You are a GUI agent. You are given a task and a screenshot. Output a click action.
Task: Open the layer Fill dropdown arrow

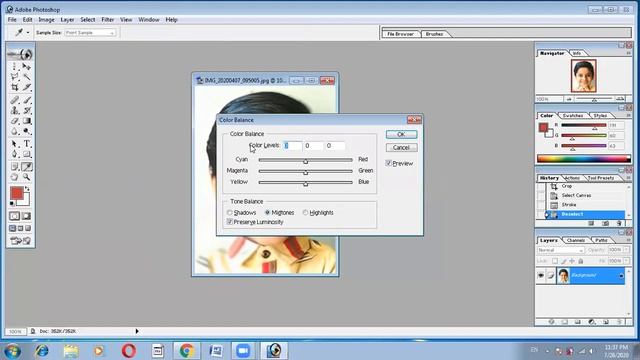(x=627, y=261)
